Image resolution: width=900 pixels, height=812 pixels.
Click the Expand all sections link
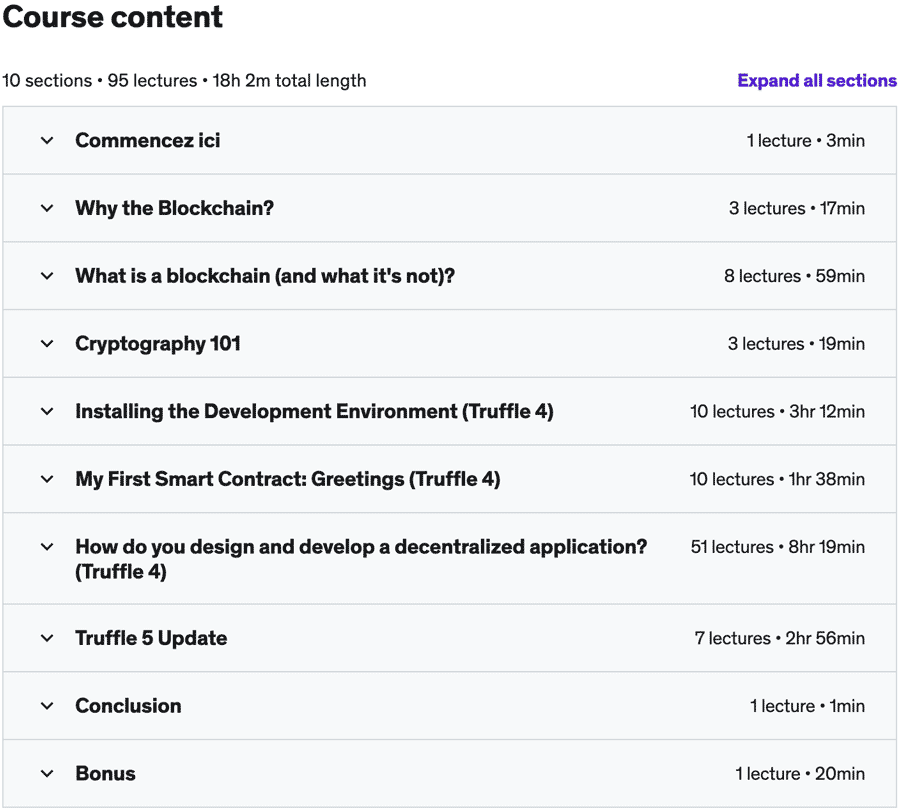click(x=817, y=80)
